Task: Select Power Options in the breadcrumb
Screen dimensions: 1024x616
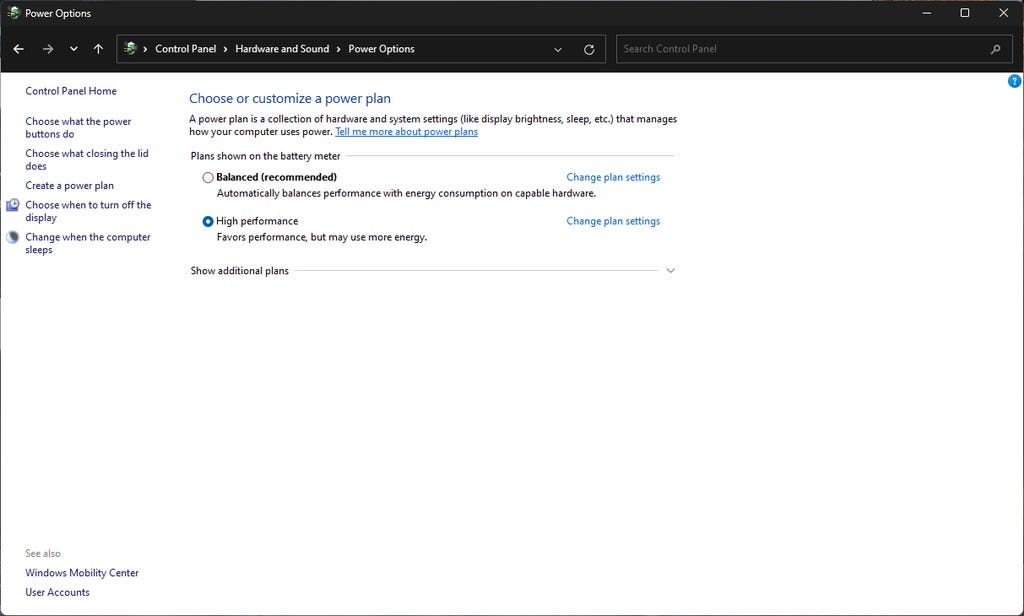Action: (x=381, y=49)
